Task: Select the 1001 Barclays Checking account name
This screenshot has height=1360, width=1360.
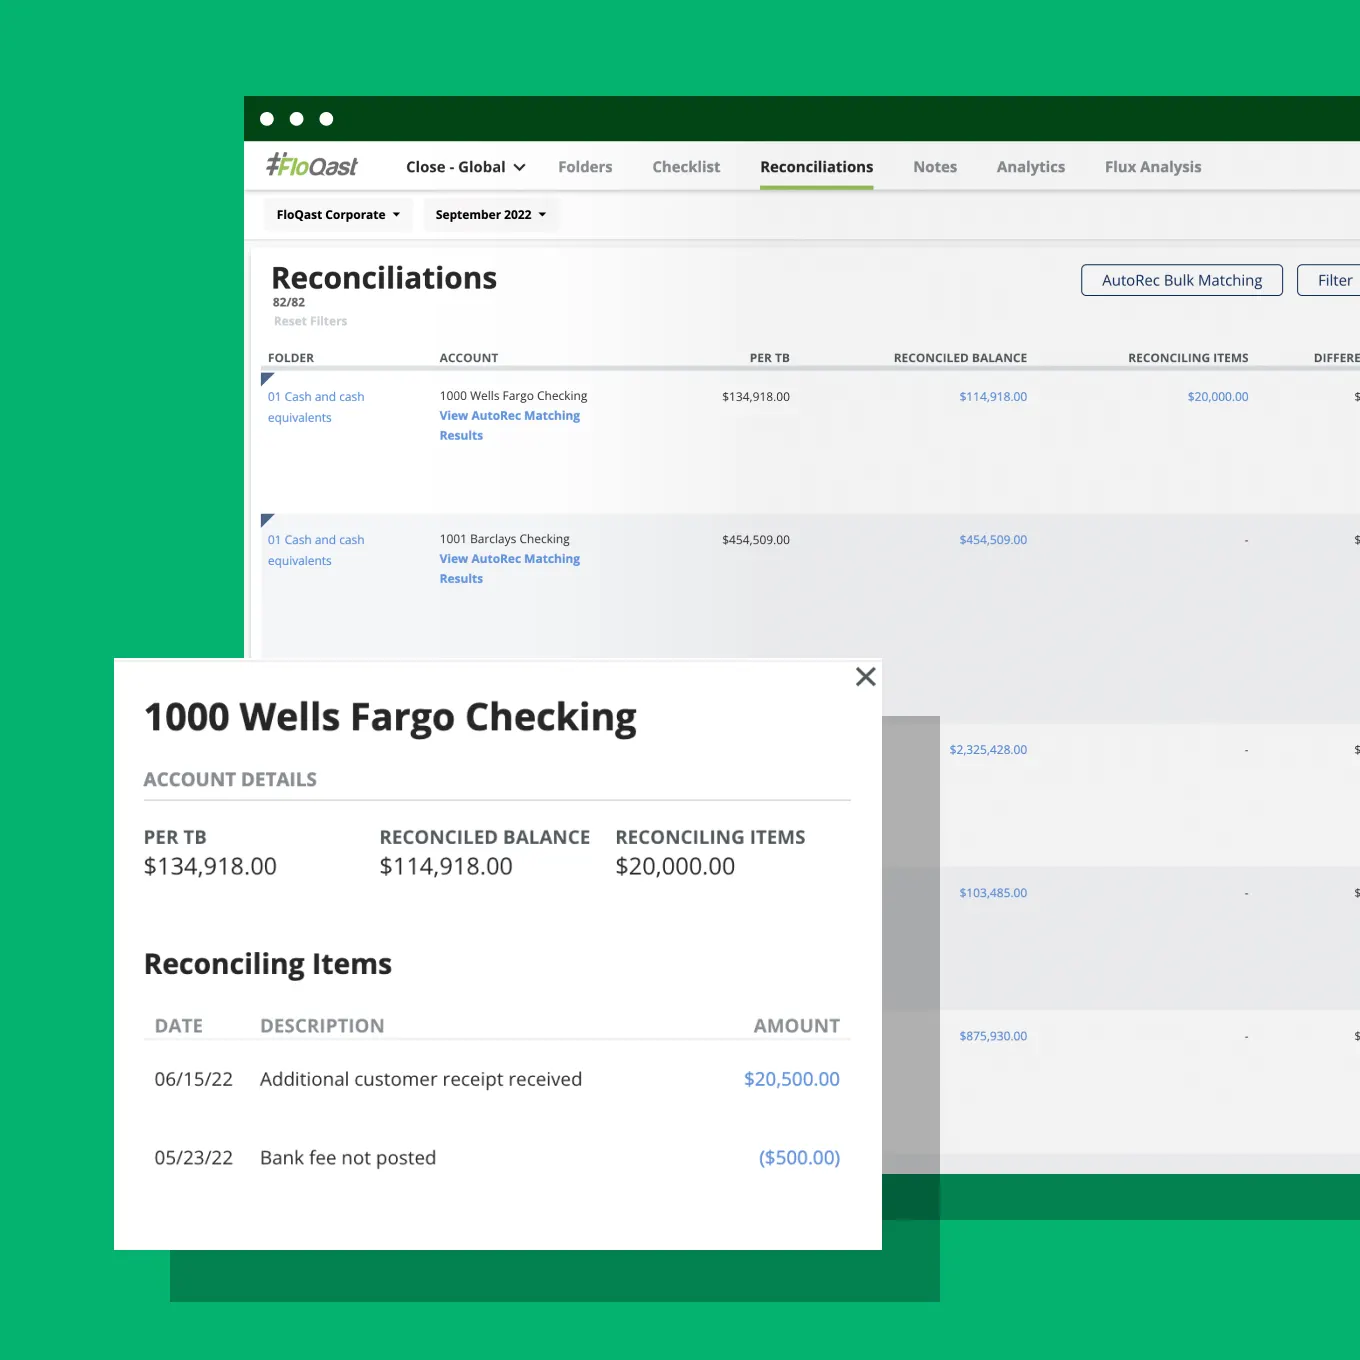Action: point(504,539)
